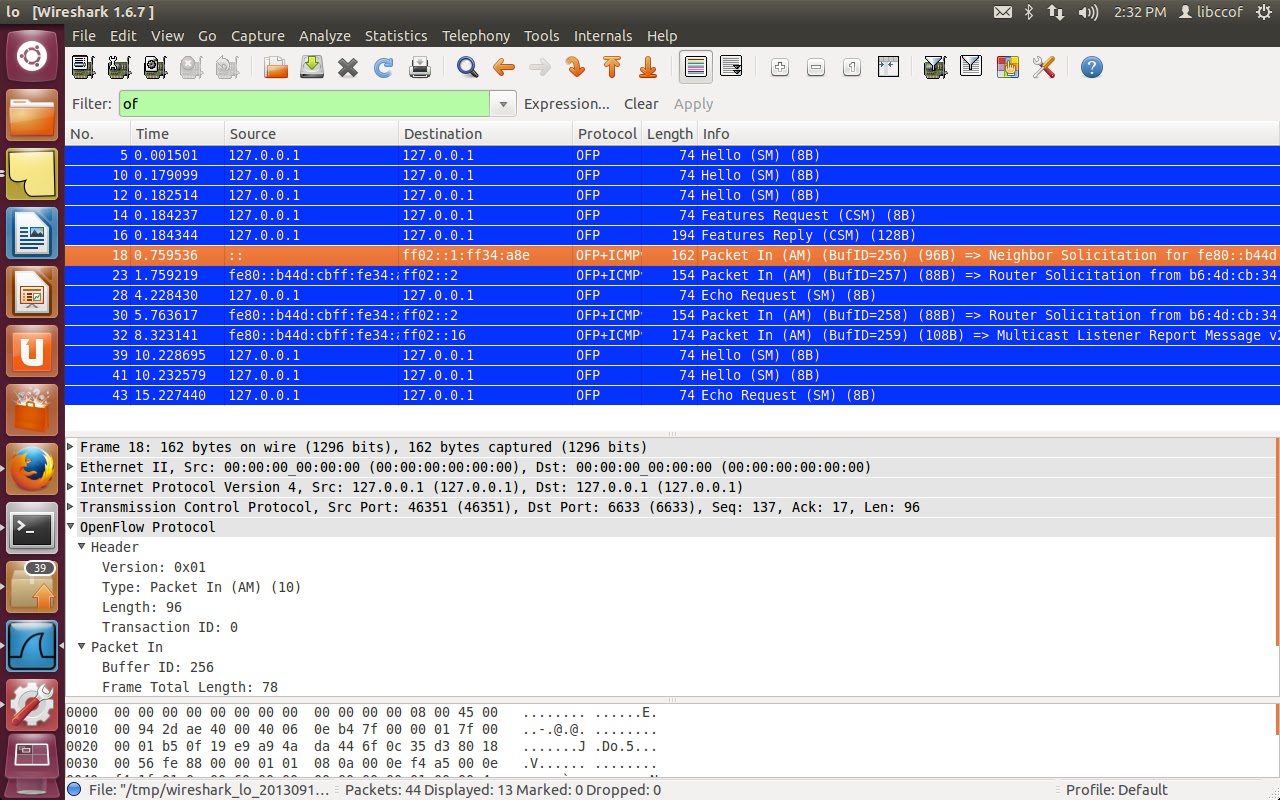1280x800 pixels.
Task: Edit capture filters icon
Action: (935, 67)
